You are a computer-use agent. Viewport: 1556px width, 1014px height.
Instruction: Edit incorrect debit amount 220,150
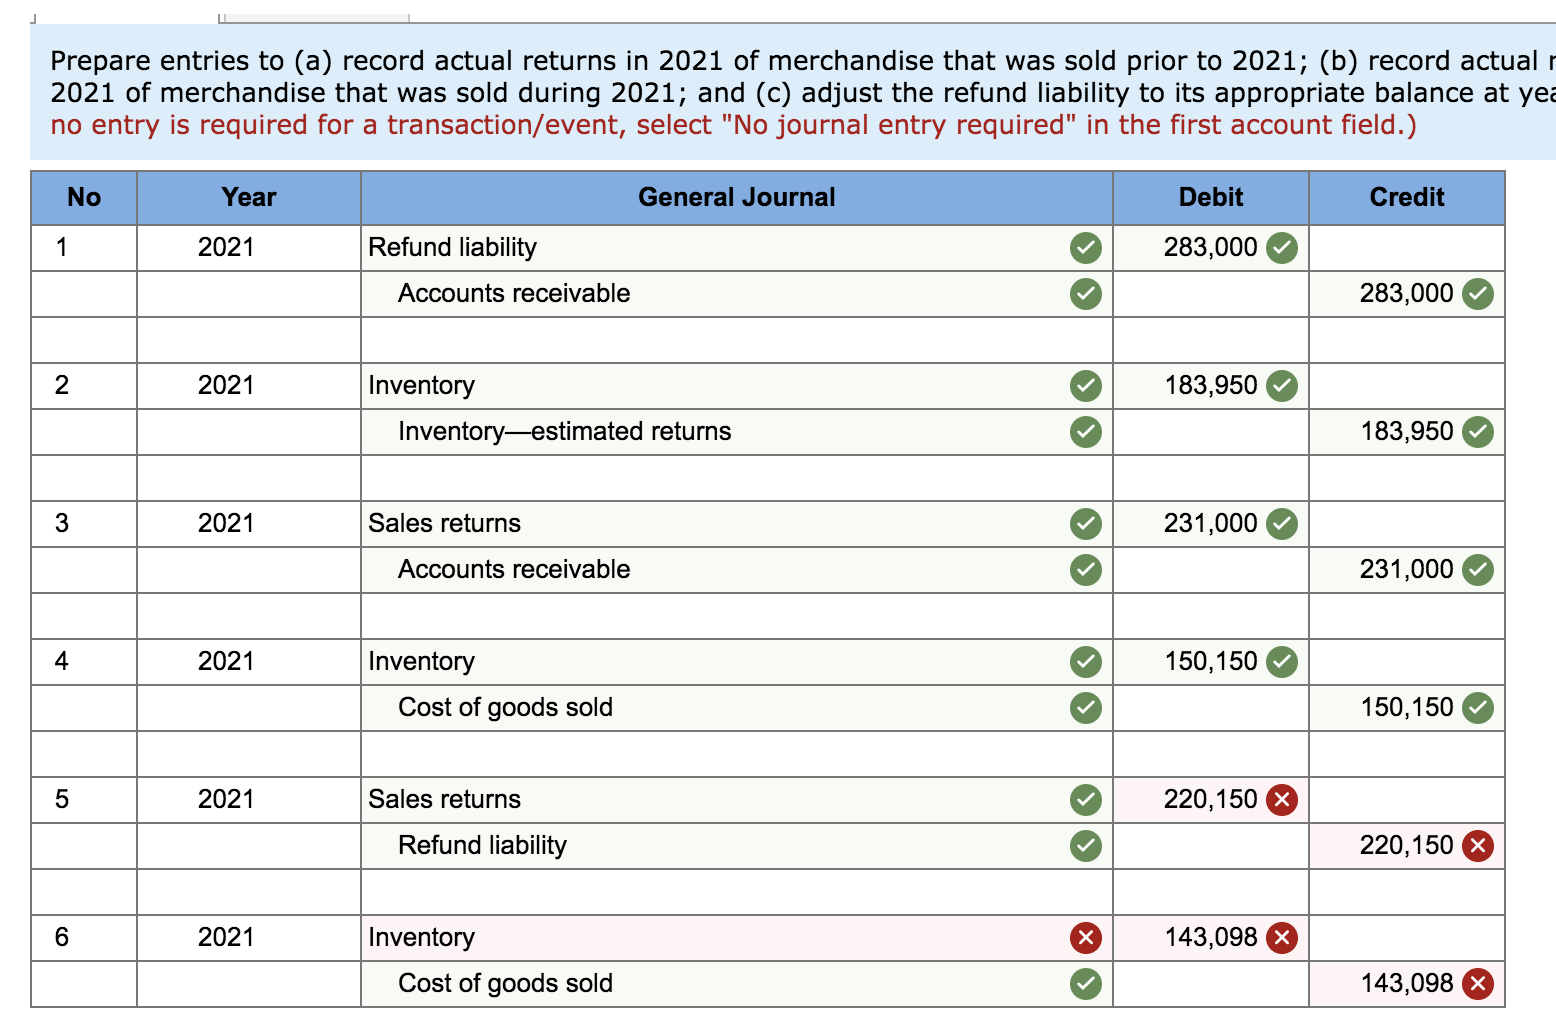click(1211, 799)
